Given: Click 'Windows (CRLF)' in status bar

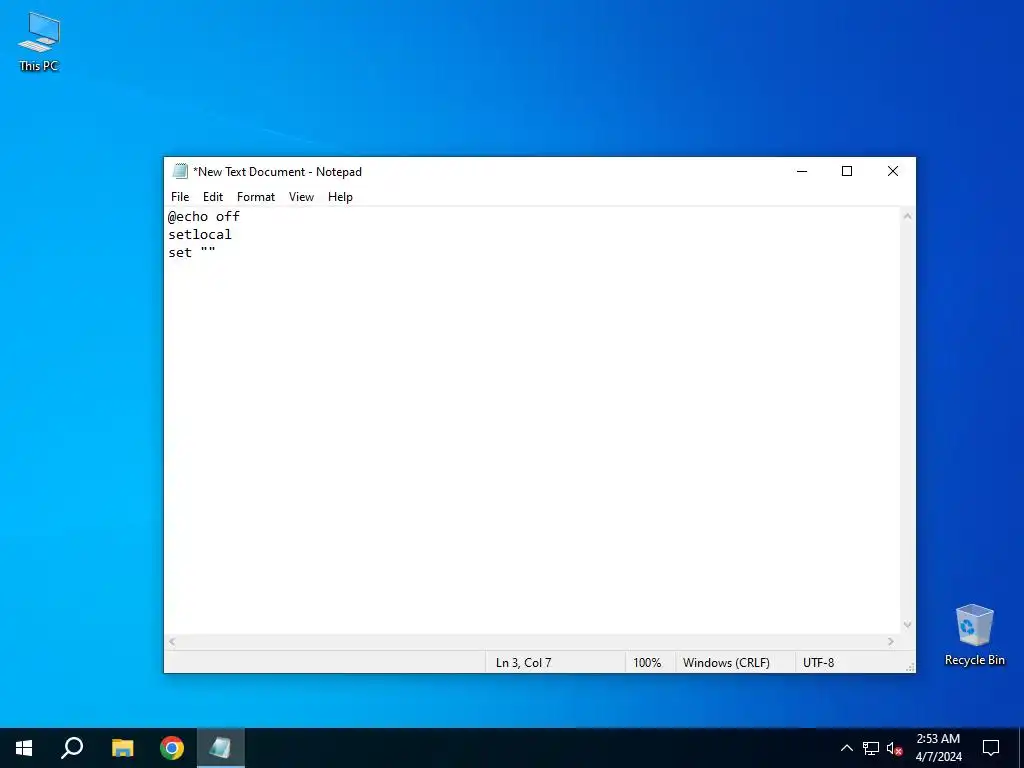Looking at the screenshot, I should 726,662.
